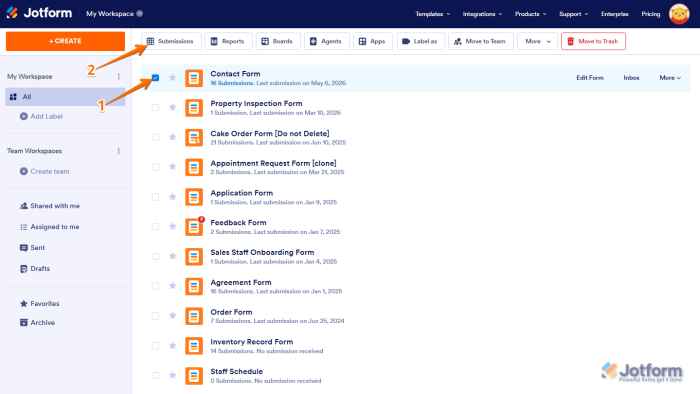Open the toolbar More dropdown
Viewport: 700px width, 394px height.
pyautogui.click(x=538, y=41)
